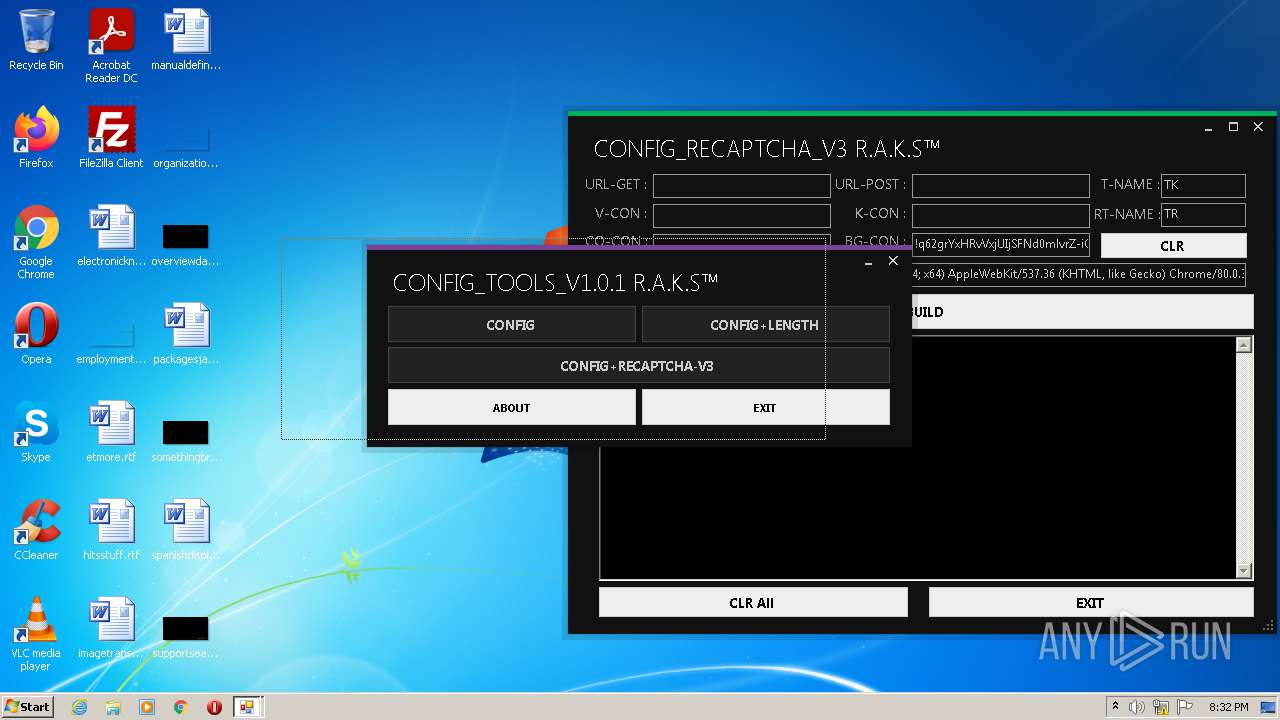Maximize the CONFIG_RECAPTCHA_V3 window

pos(1233,127)
